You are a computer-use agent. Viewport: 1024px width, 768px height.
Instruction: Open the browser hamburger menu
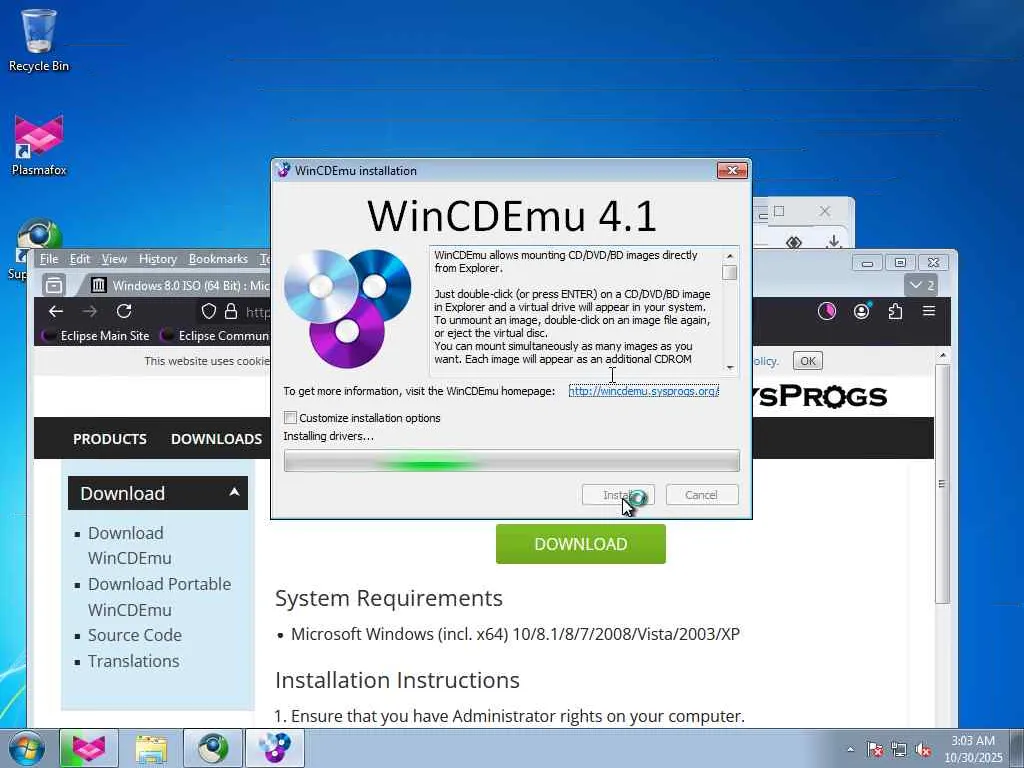coord(929,312)
